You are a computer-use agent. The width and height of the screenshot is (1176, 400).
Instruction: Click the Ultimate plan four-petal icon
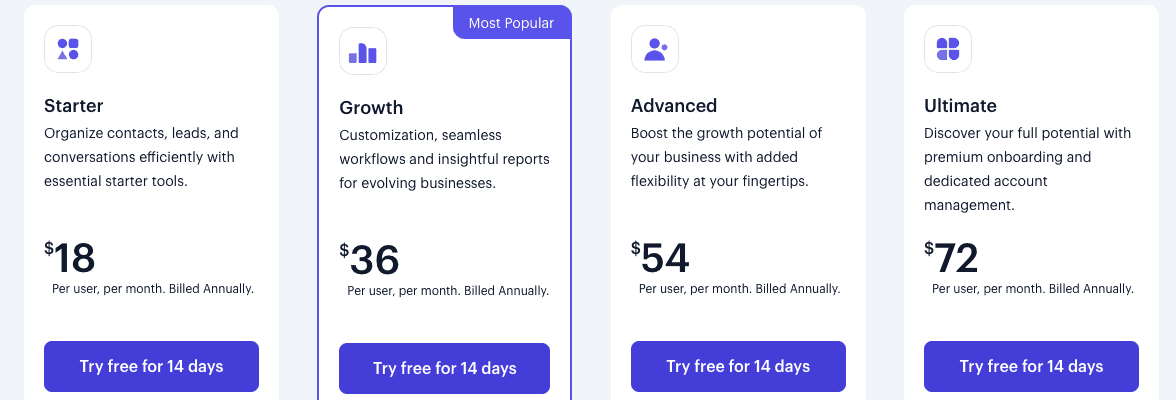(948, 50)
